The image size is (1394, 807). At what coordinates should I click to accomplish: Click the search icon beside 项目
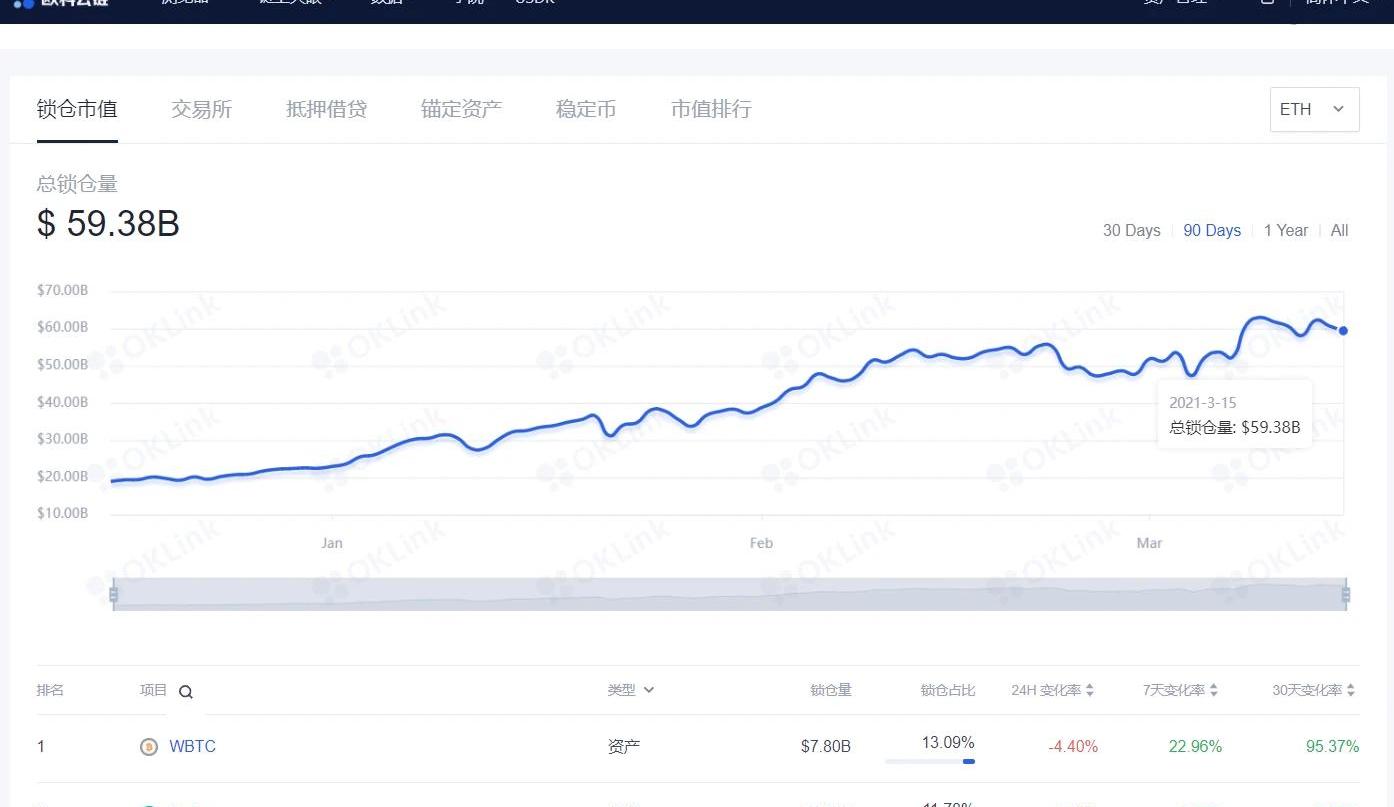pos(186,692)
